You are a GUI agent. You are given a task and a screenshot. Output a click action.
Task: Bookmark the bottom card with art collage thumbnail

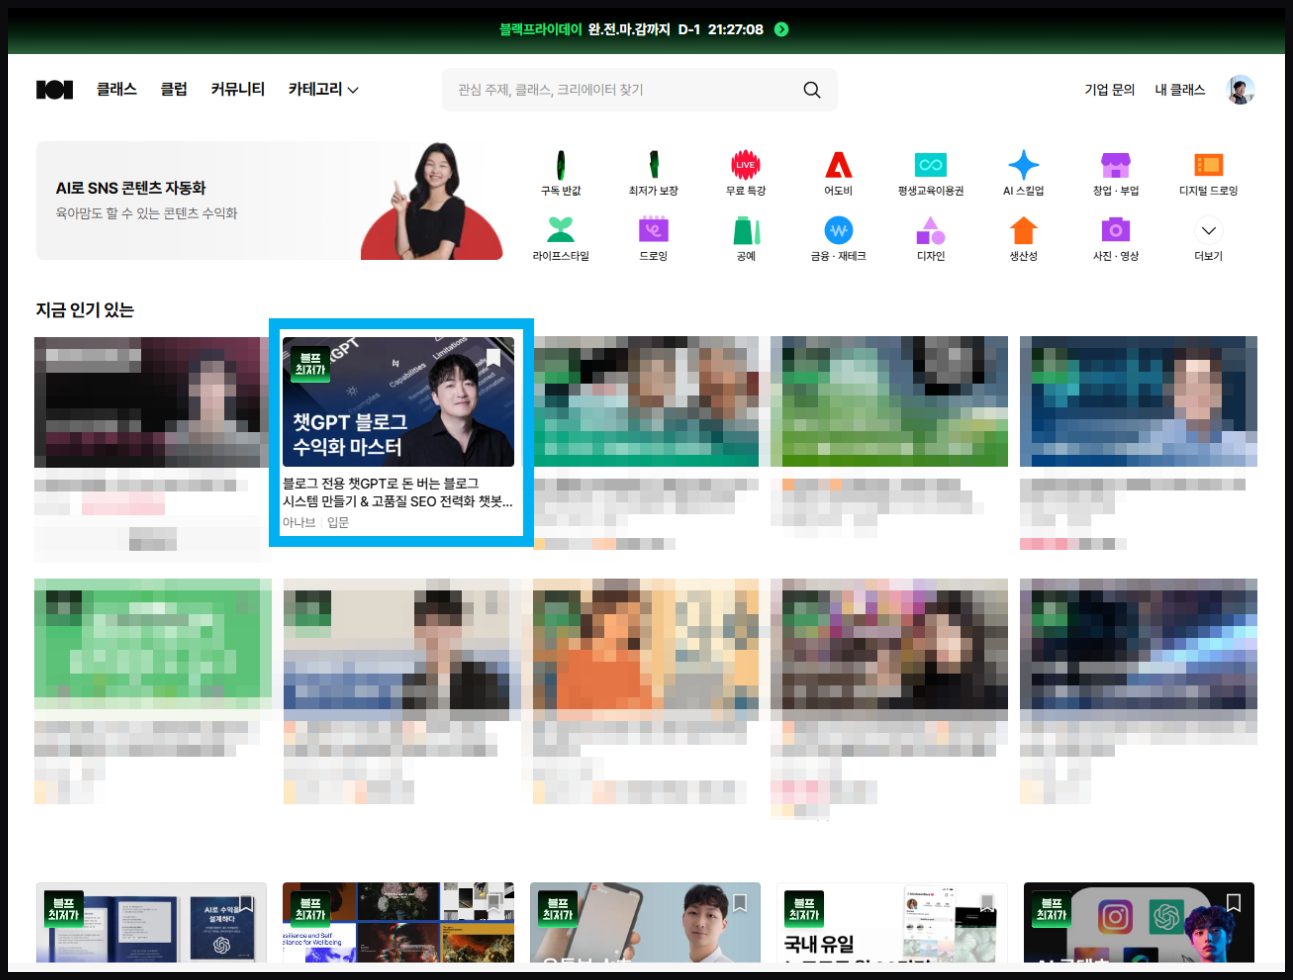(493, 903)
